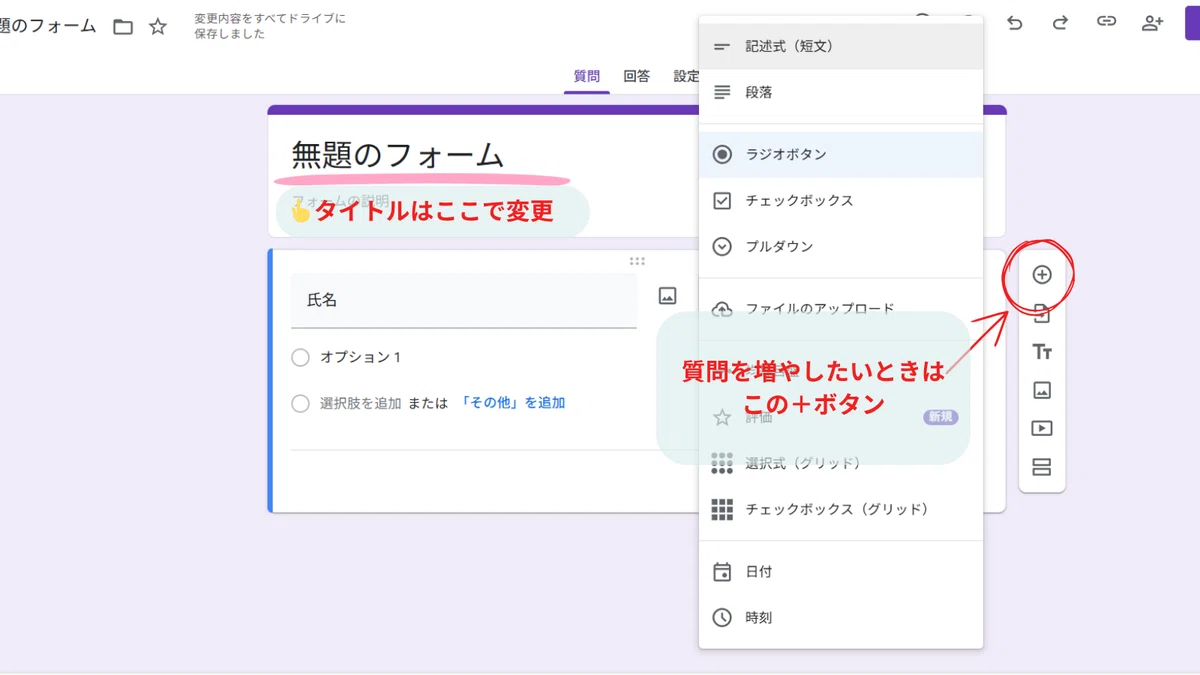Open the 質問 tab
The width and height of the screenshot is (1200, 675).
pos(587,76)
